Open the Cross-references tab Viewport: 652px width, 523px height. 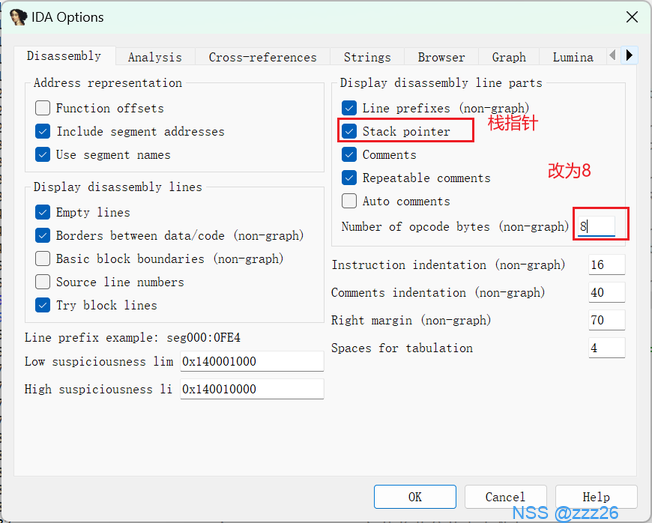262,58
